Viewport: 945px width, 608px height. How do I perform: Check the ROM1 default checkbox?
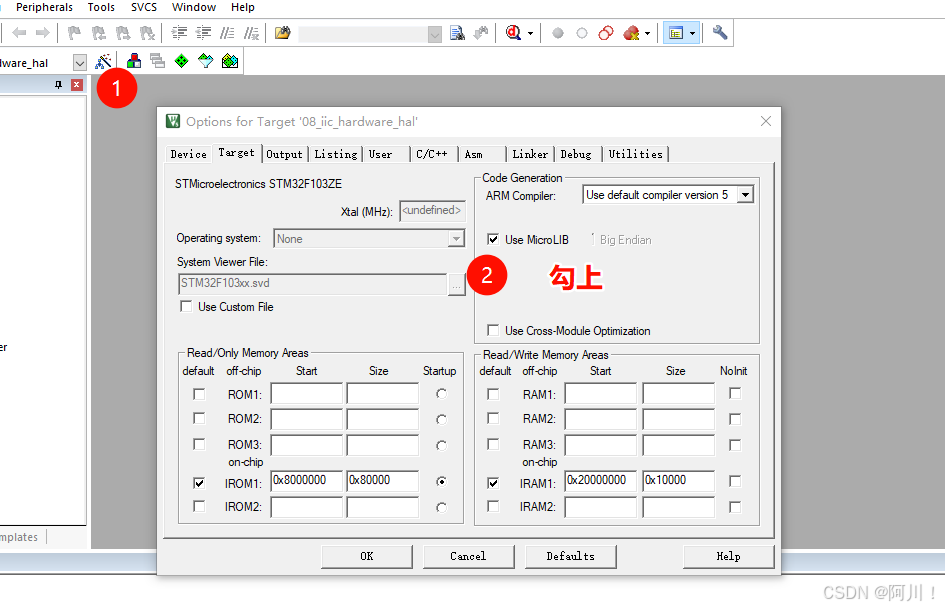pos(199,394)
